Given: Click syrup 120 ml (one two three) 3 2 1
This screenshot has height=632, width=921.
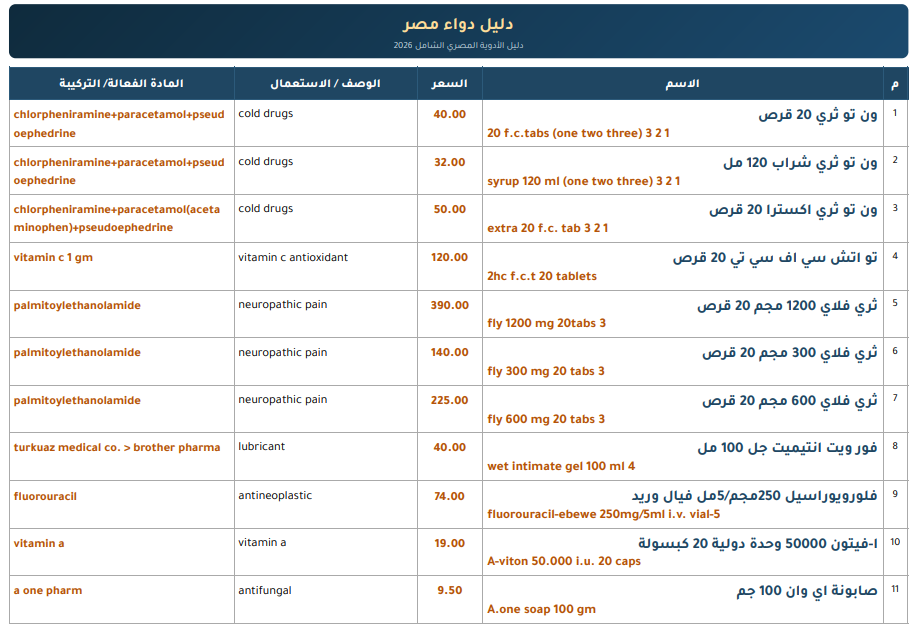Looking at the screenshot, I should click(x=583, y=181).
